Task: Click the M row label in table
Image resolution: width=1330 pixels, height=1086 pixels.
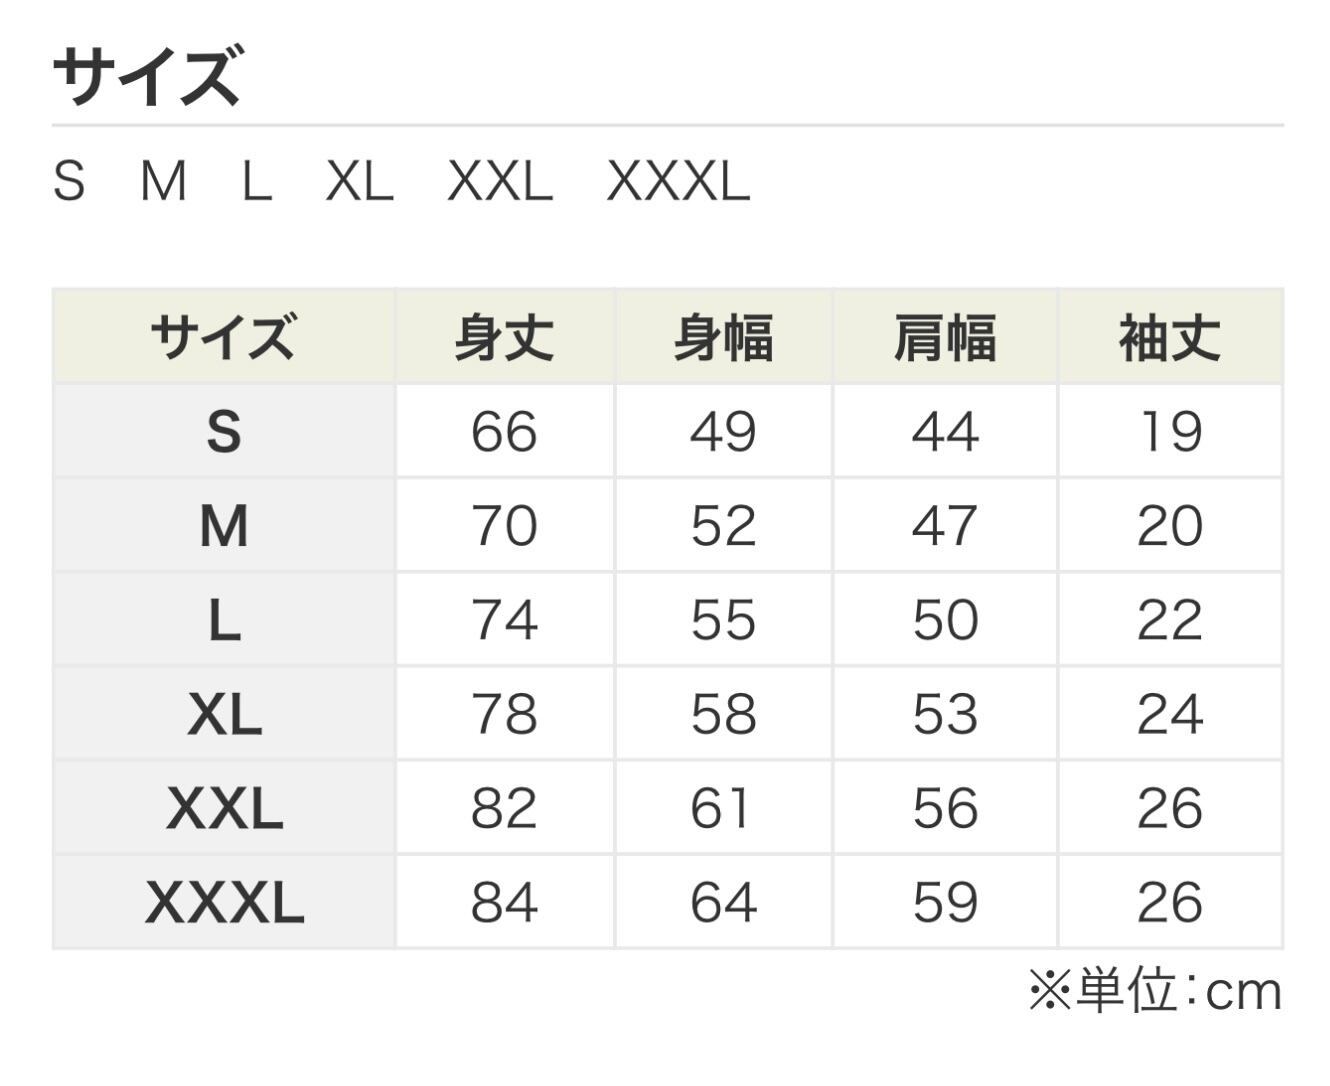Action: click(x=224, y=526)
